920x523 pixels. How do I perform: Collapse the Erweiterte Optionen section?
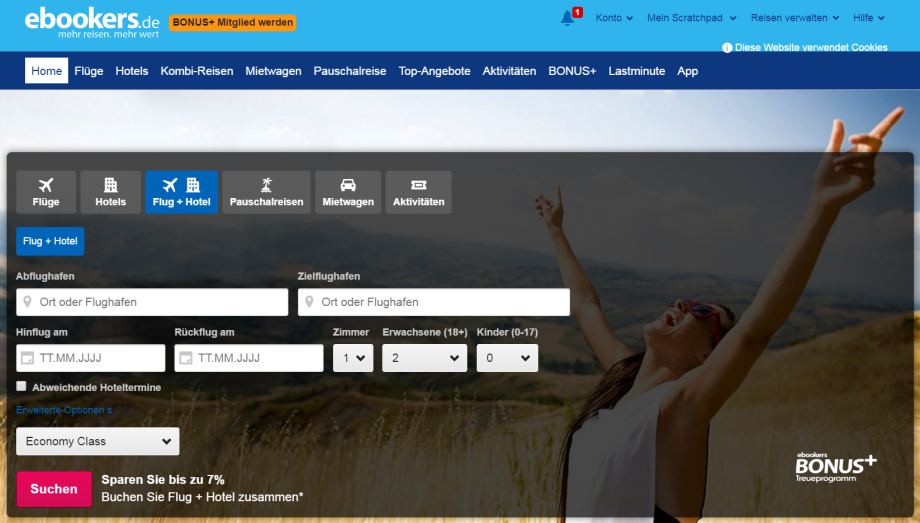point(64,410)
